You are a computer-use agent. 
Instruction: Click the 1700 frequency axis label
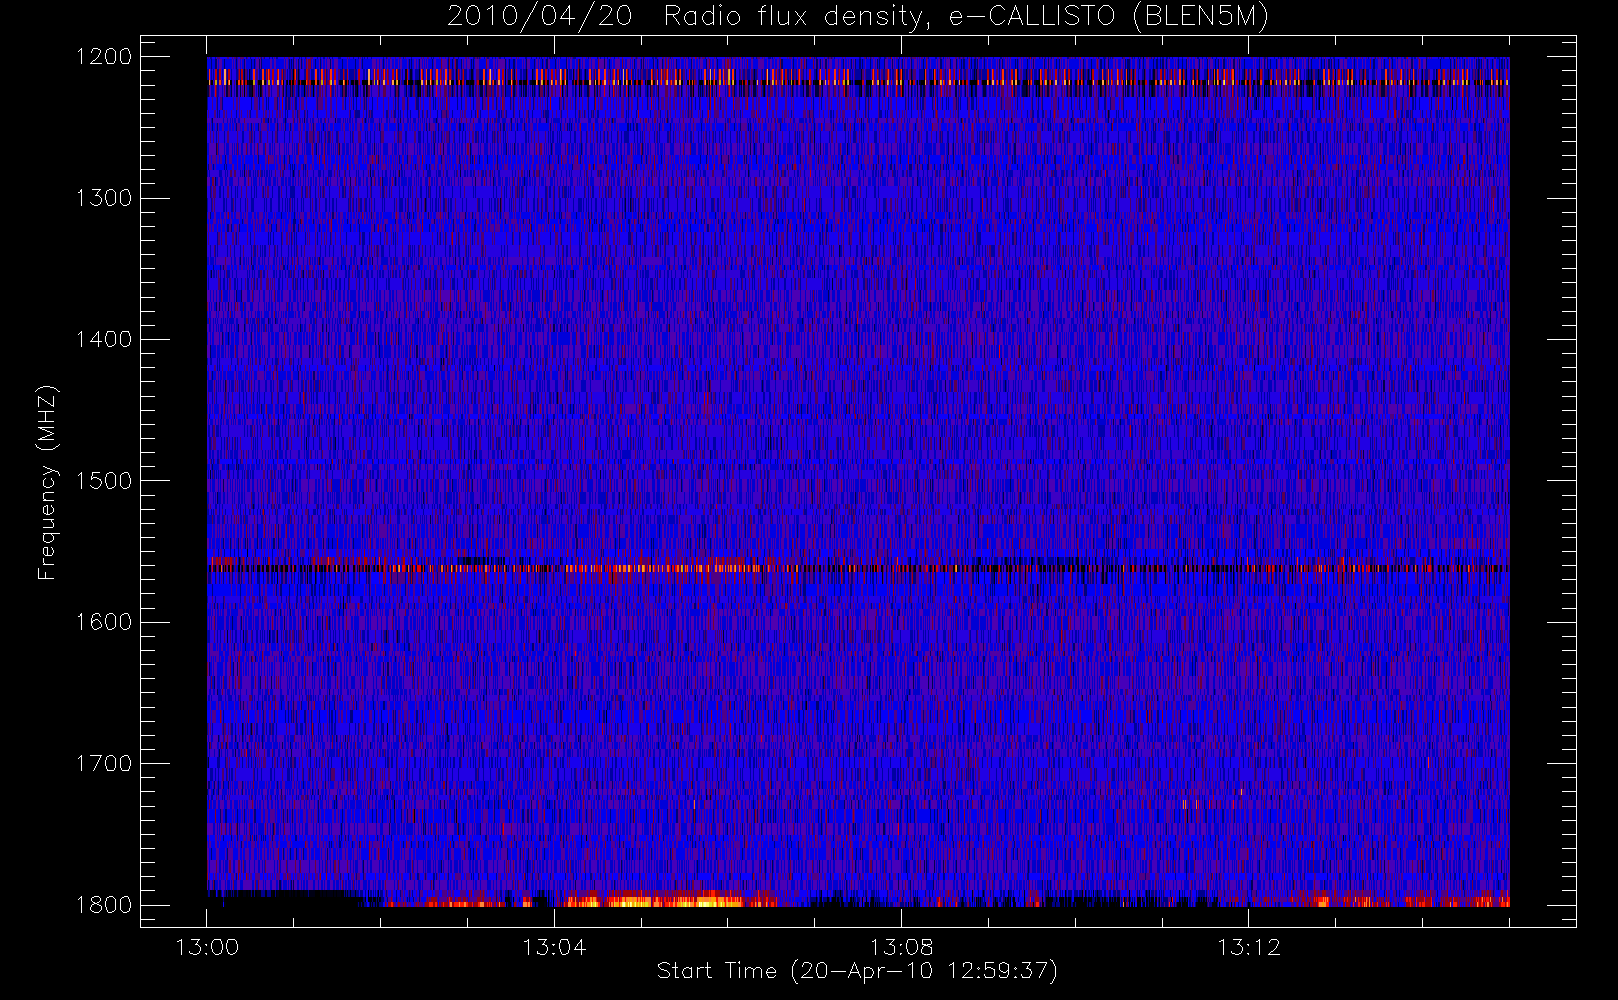[x=104, y=763]
